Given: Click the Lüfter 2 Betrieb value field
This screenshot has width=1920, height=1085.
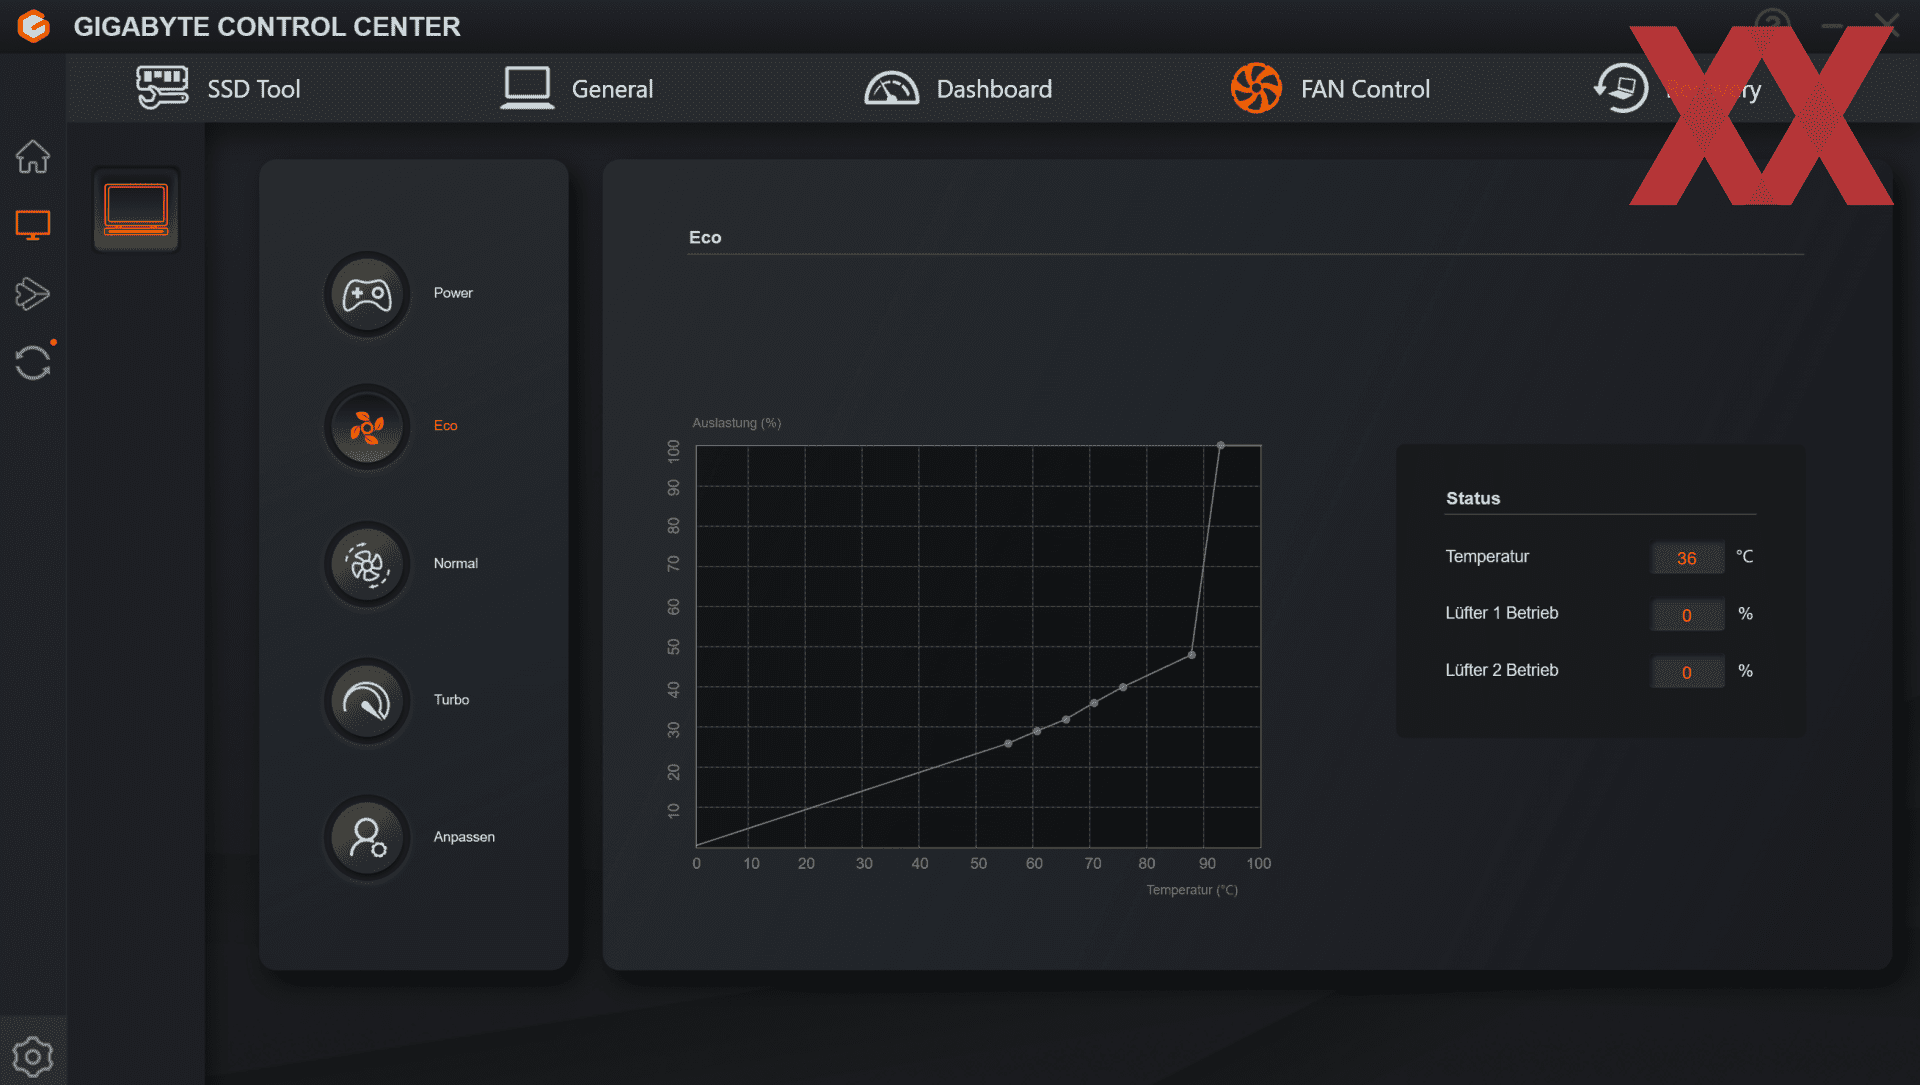Looking at the screenshot, I should (x=1687, y=672).
